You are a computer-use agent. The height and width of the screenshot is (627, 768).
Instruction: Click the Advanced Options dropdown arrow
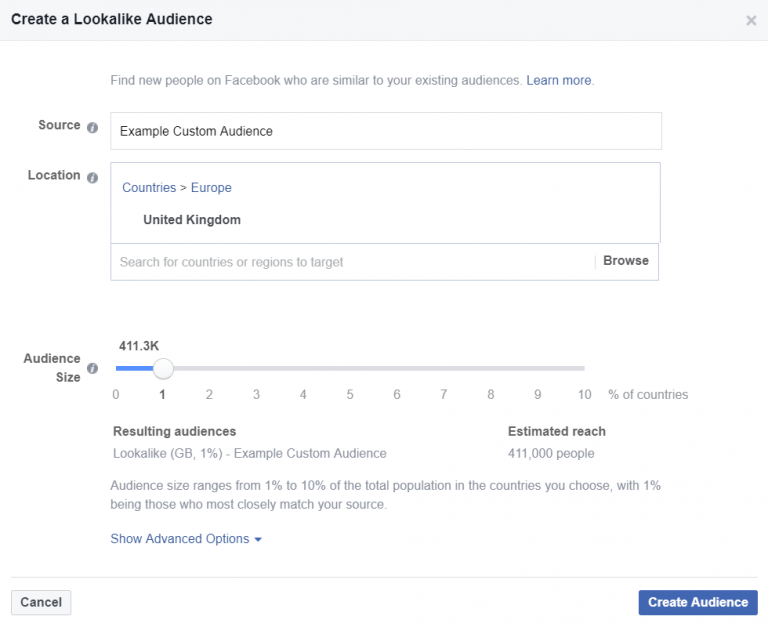coord(258,540)
